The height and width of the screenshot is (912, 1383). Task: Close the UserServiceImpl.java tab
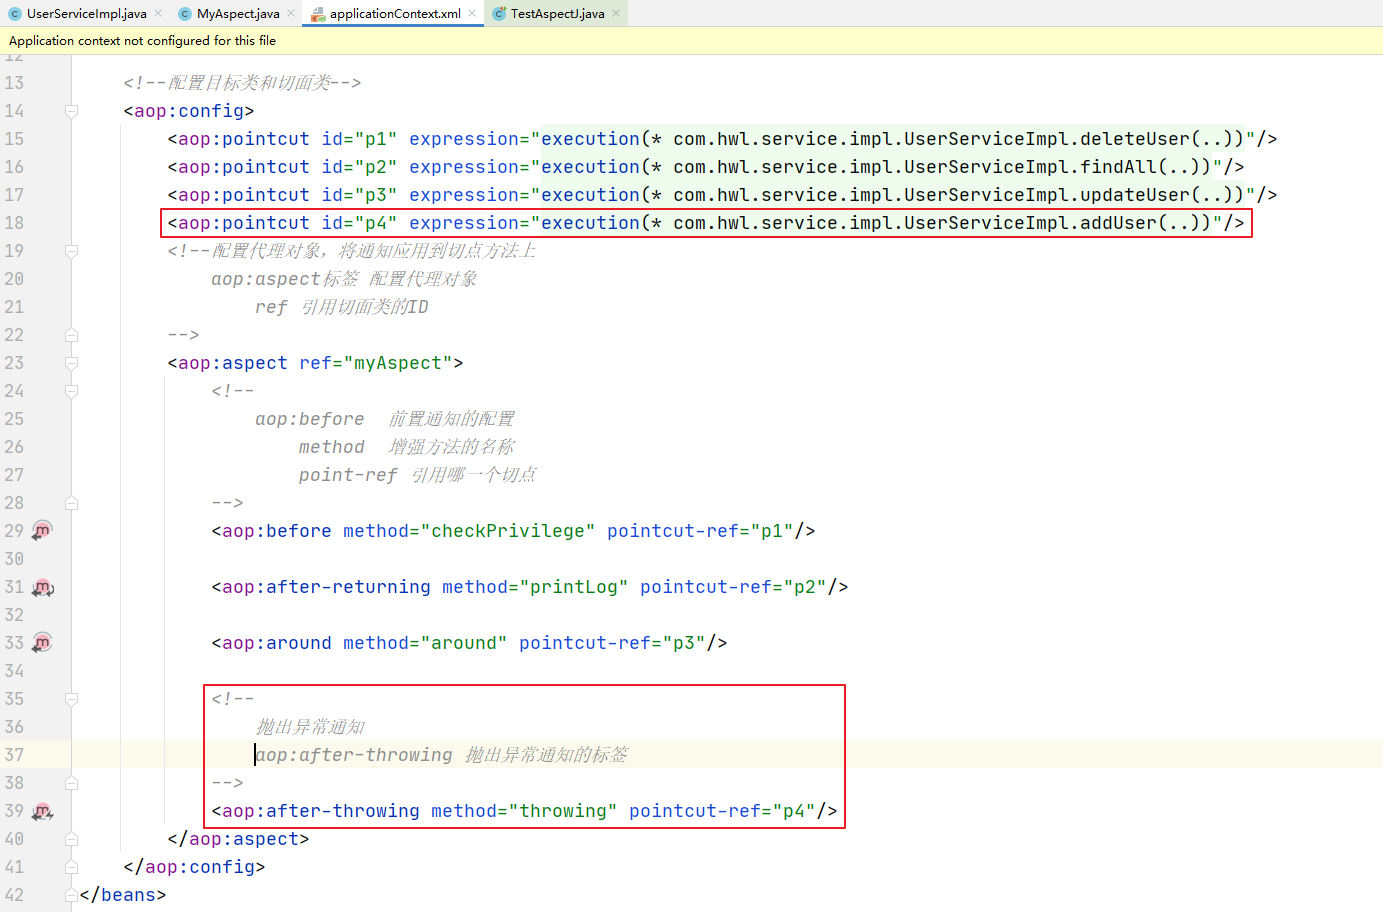158,14
